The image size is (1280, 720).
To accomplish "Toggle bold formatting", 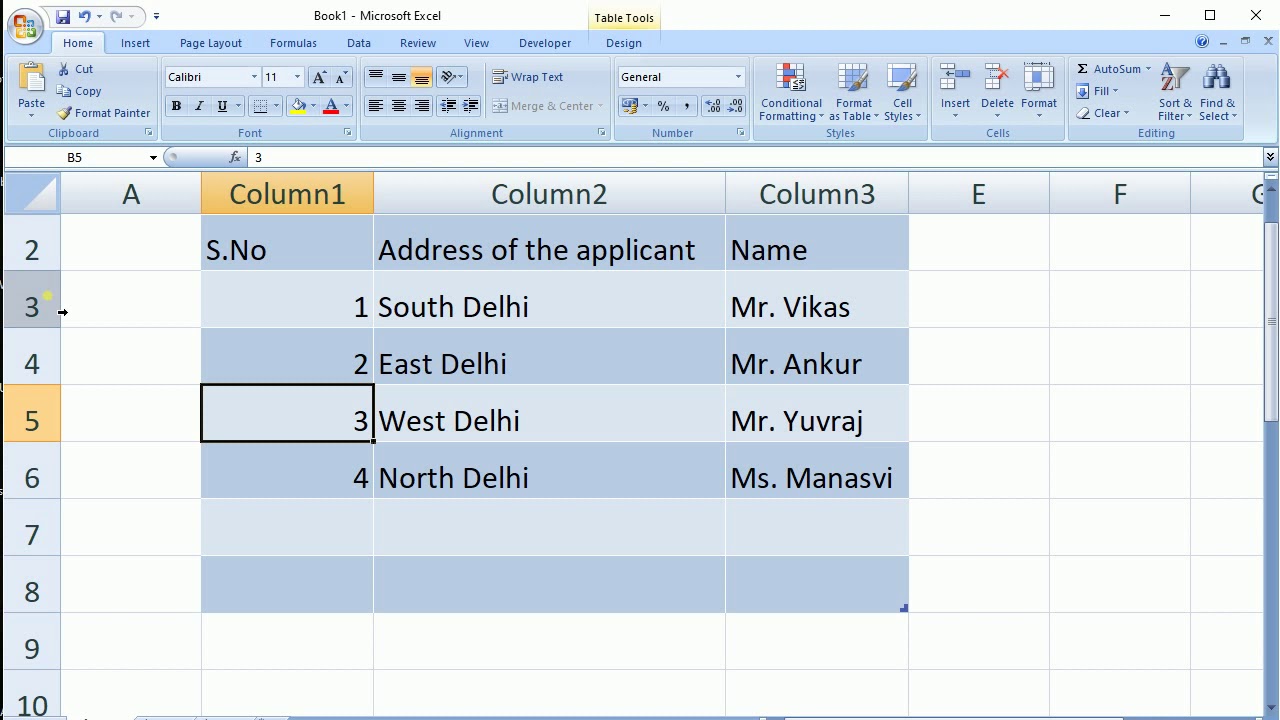I will tap(176, 106).
